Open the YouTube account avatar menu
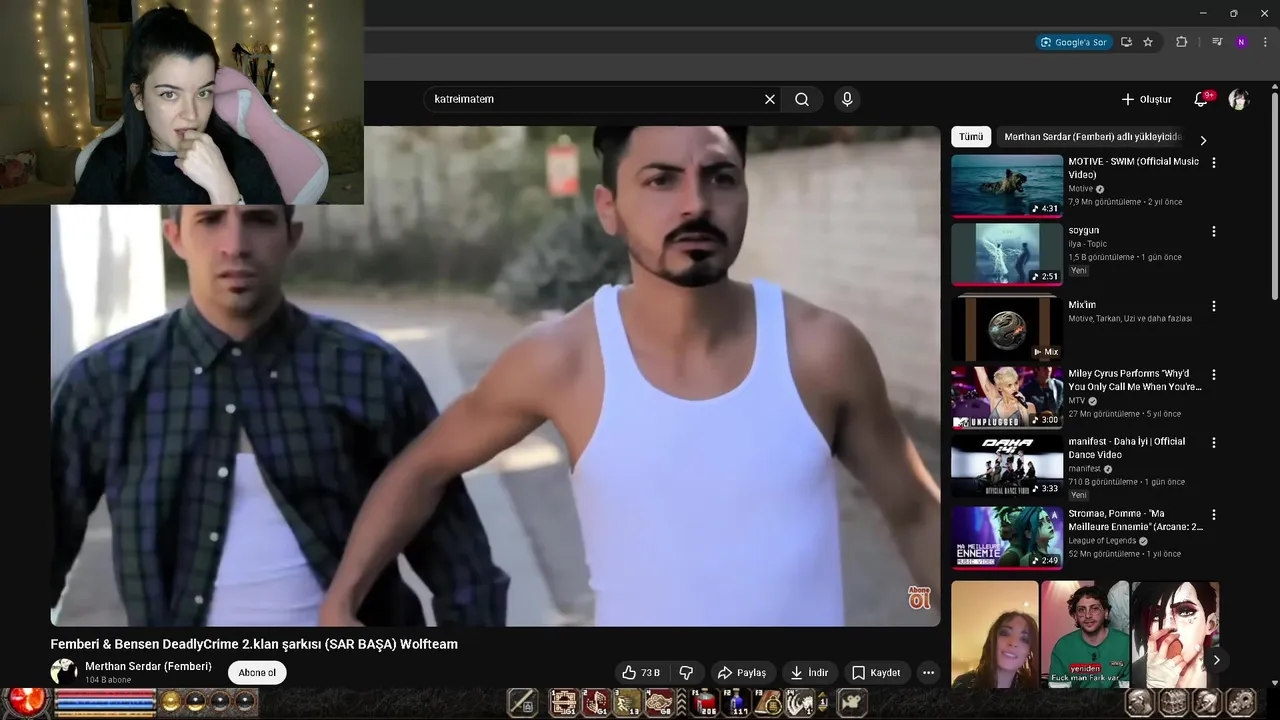The width and height of the screenshot is (1280, 720). (1239, 99)
